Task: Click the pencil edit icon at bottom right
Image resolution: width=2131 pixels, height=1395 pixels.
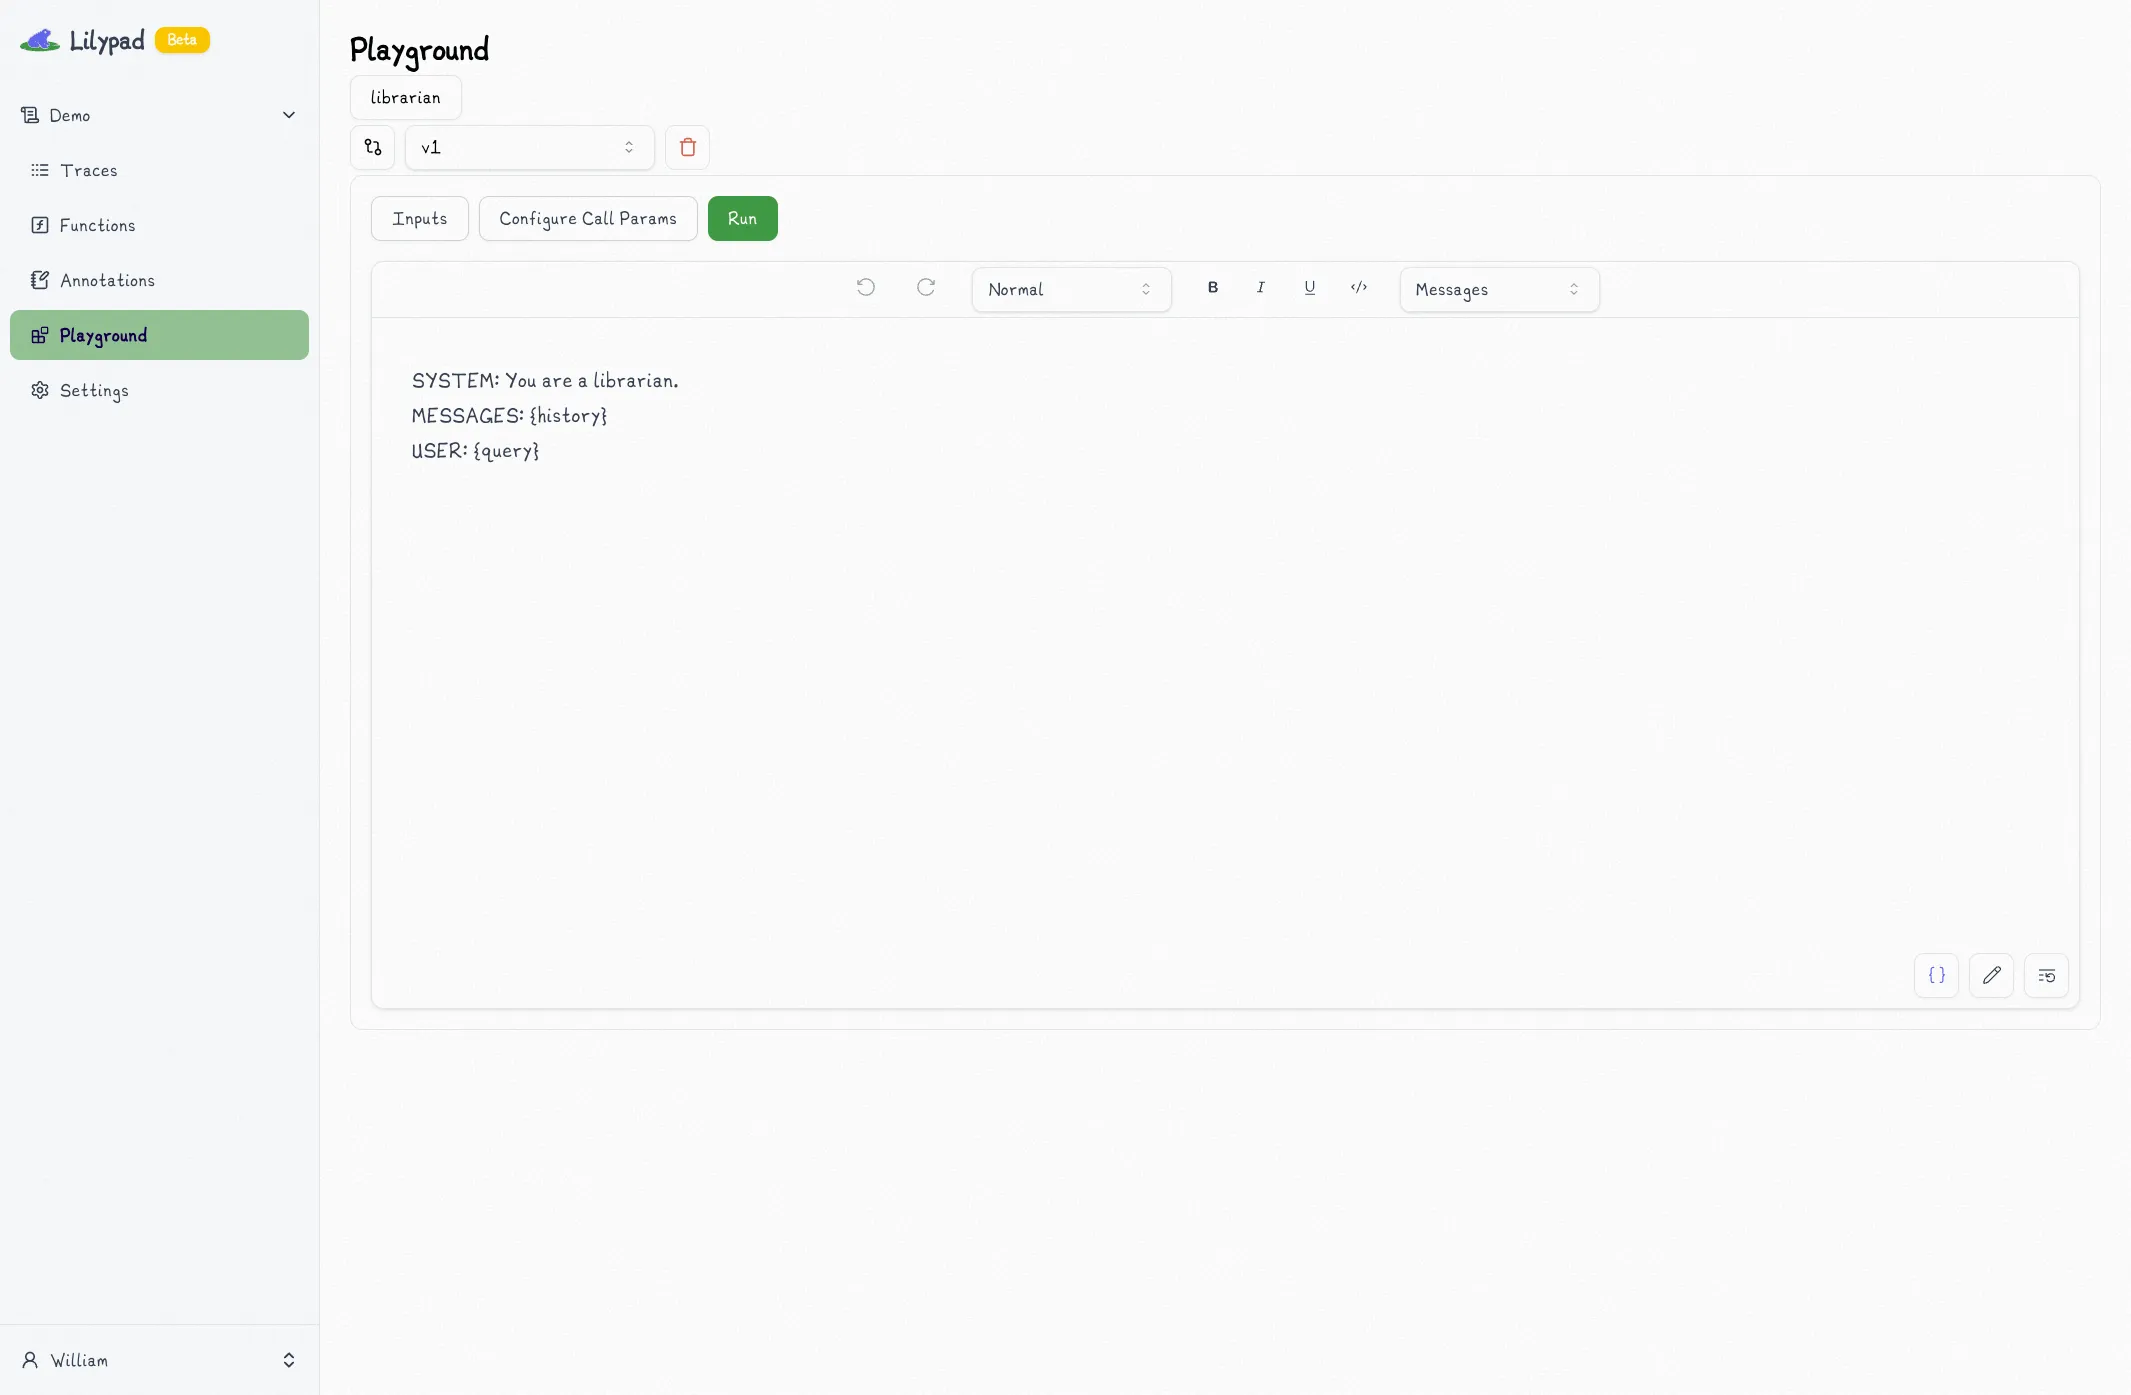Action: (1991, 975)
